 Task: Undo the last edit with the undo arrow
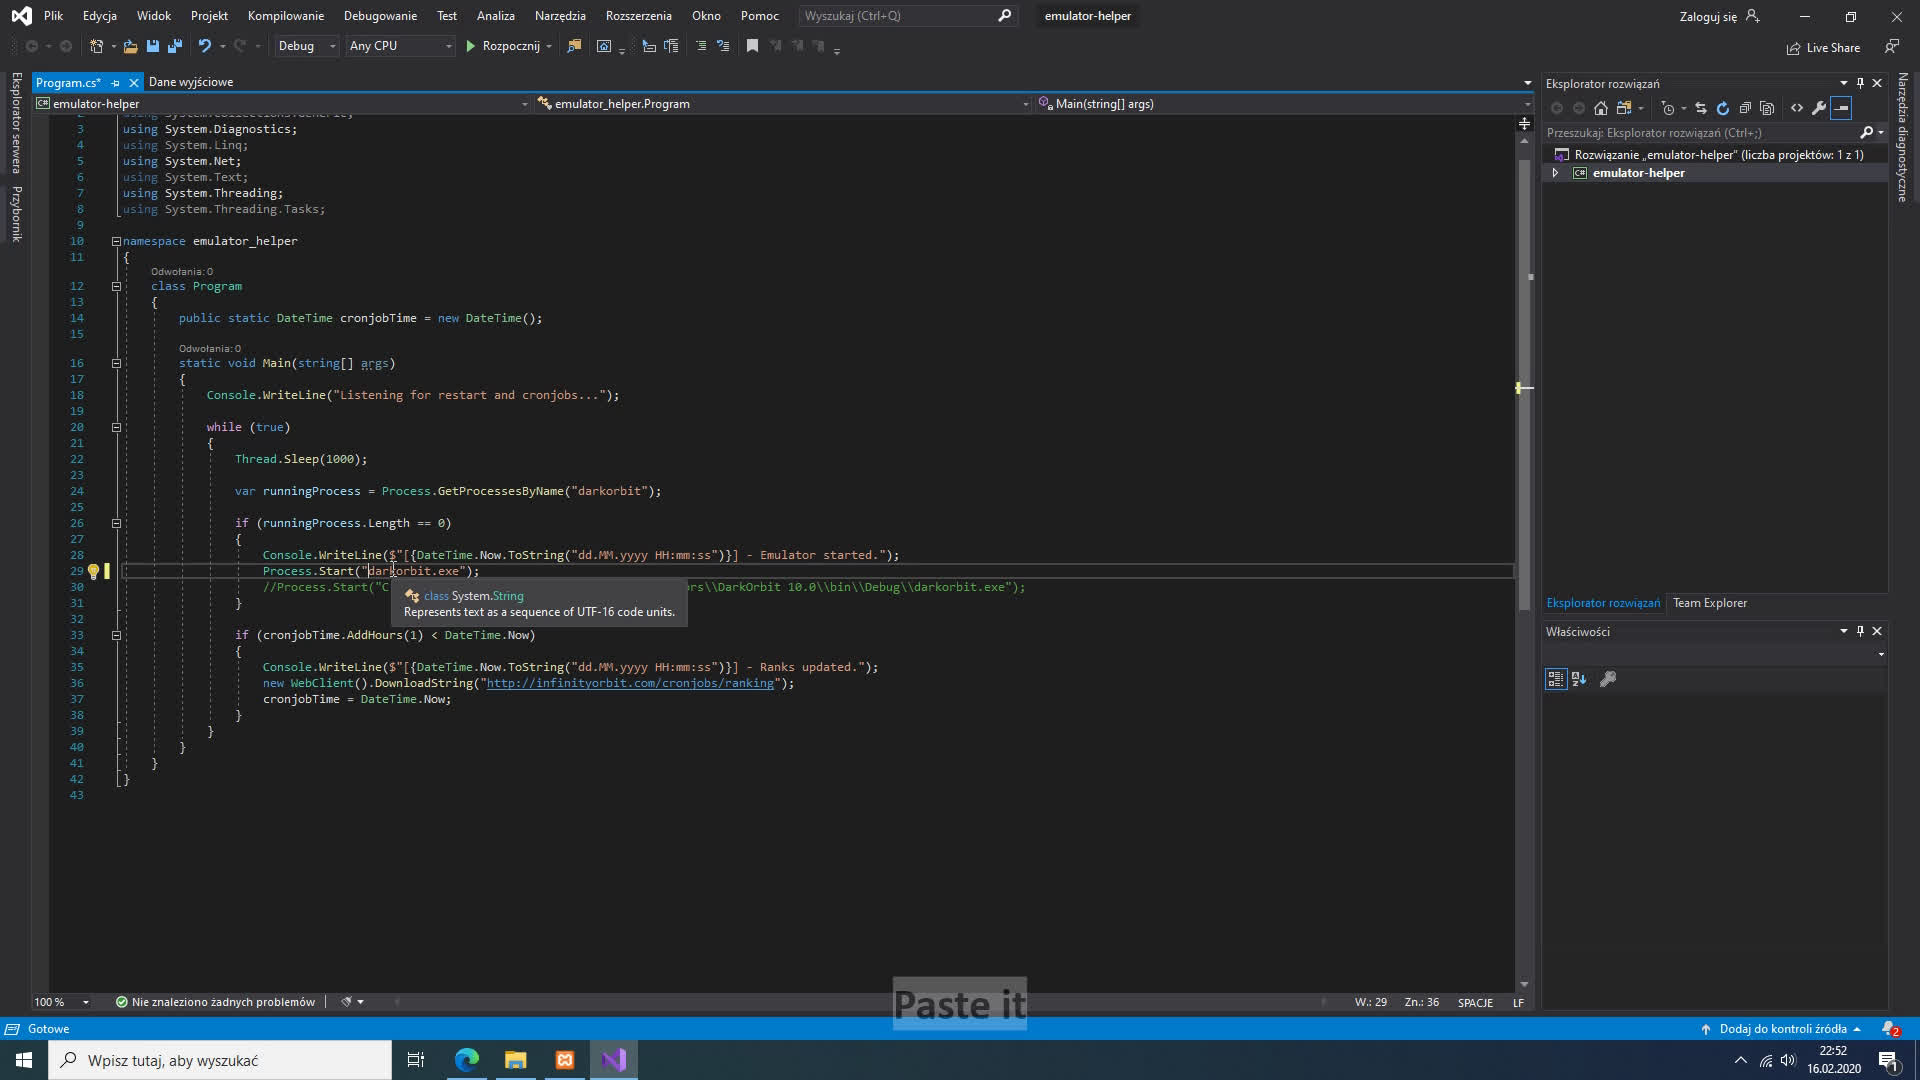click(x=205, y=46)
